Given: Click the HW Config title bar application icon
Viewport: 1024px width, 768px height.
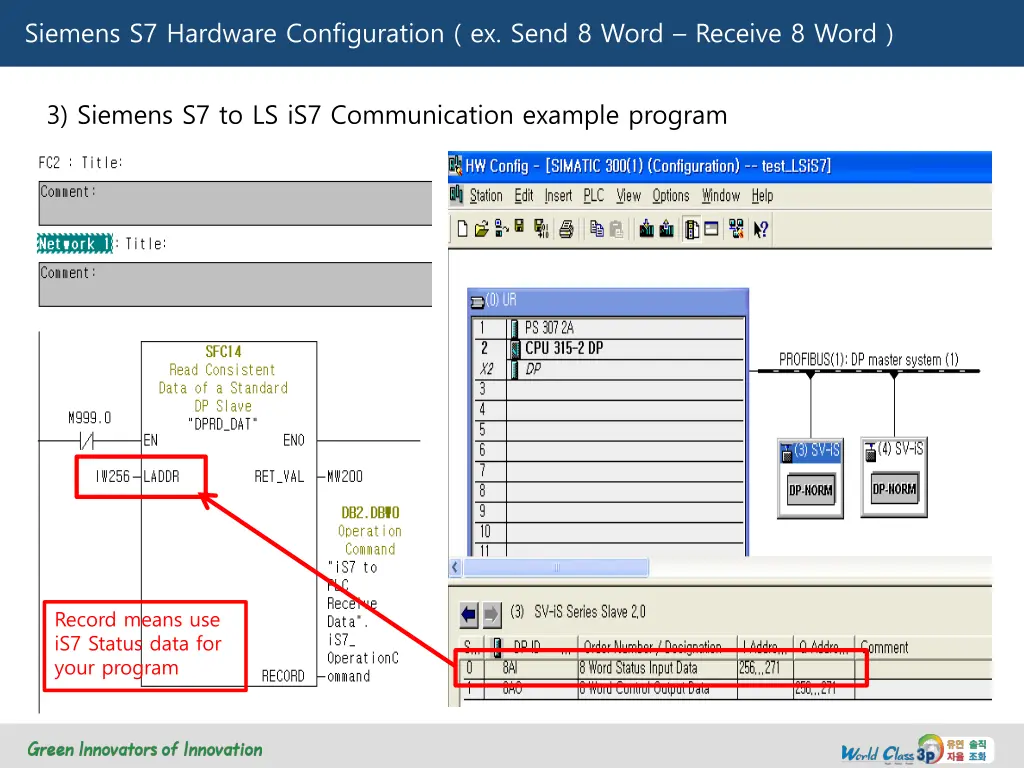Looking at the screenshot, I should tap(455, 165).
